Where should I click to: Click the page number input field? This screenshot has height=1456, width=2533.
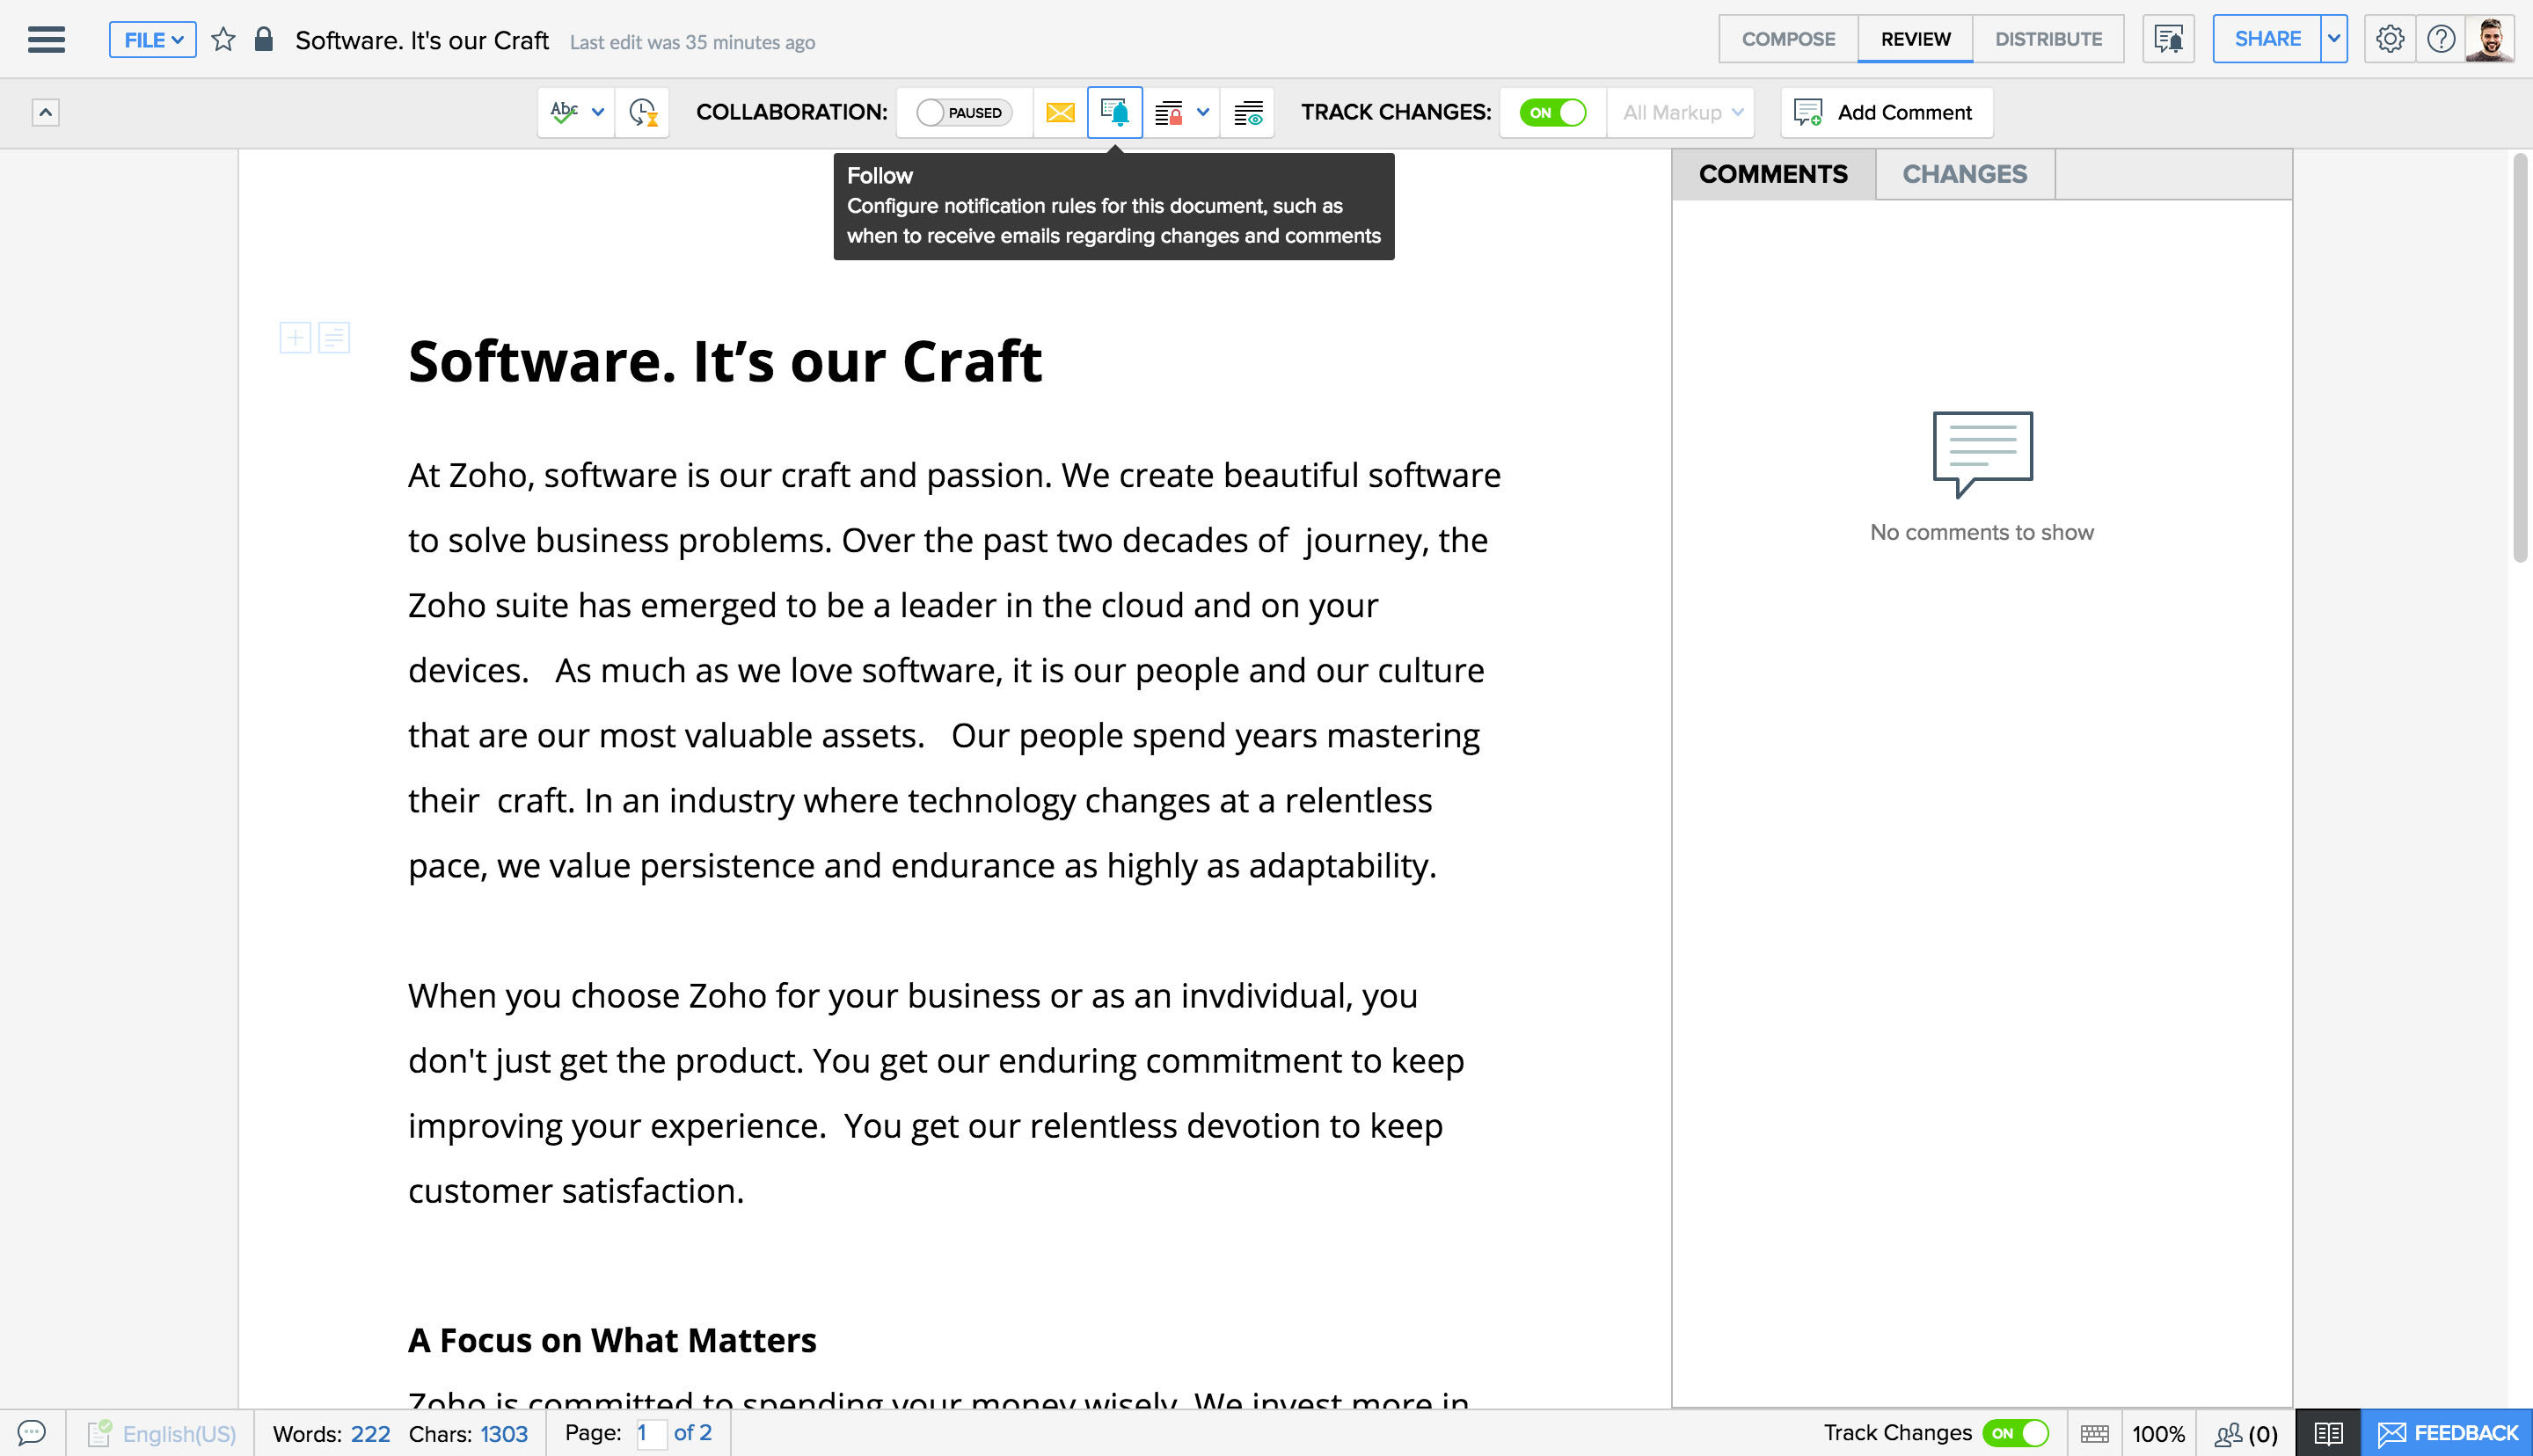(650, 1433)
